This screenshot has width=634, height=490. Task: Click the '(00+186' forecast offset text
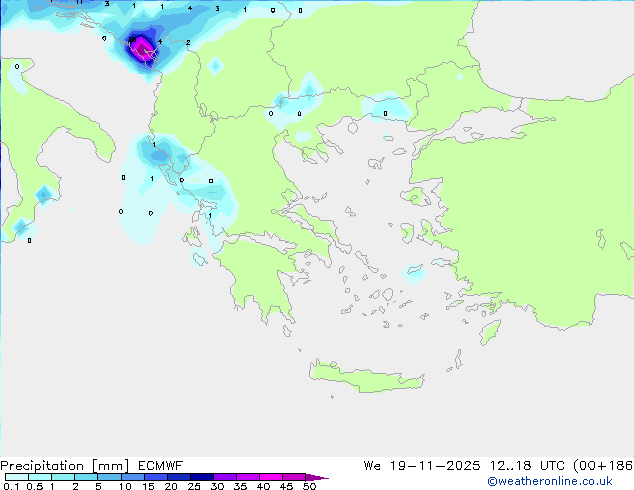(x=603, y=466)
